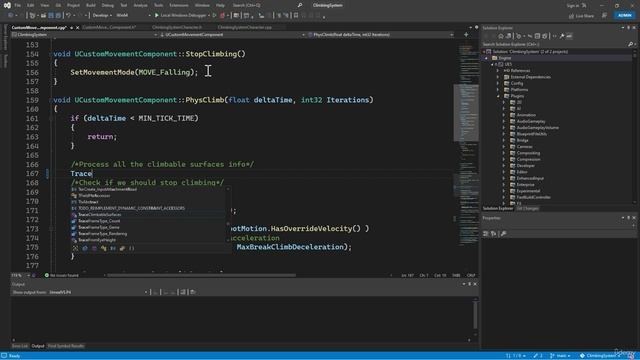Click the Collapse All icon in Solution Explorer toolbar
640x360 pixels.
tap(537, 36)
